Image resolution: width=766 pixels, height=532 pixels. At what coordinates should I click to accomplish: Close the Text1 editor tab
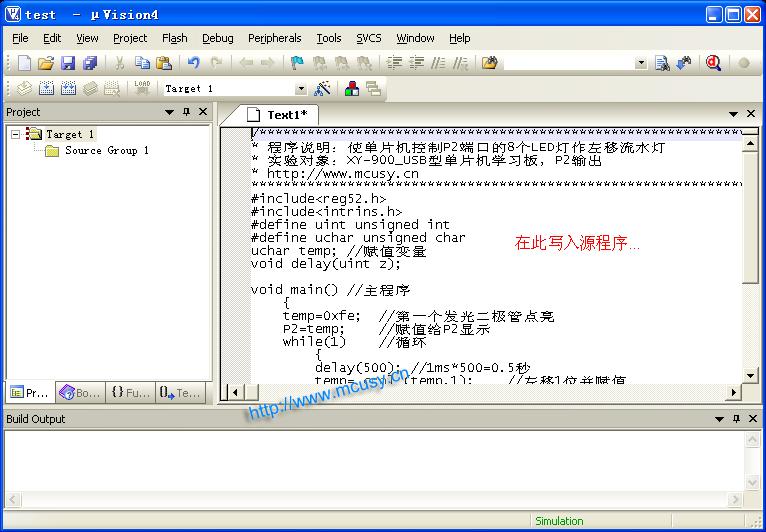click(751, 114)
